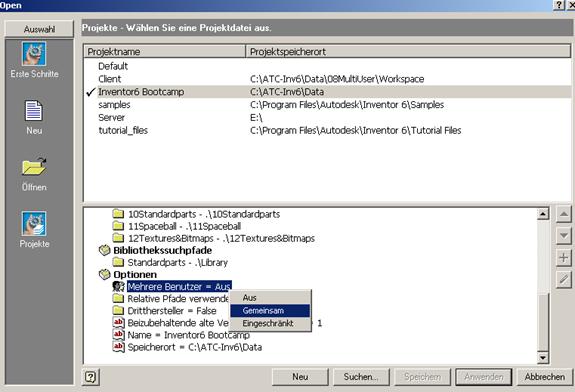Select Dritthersteller = False option

172,311
